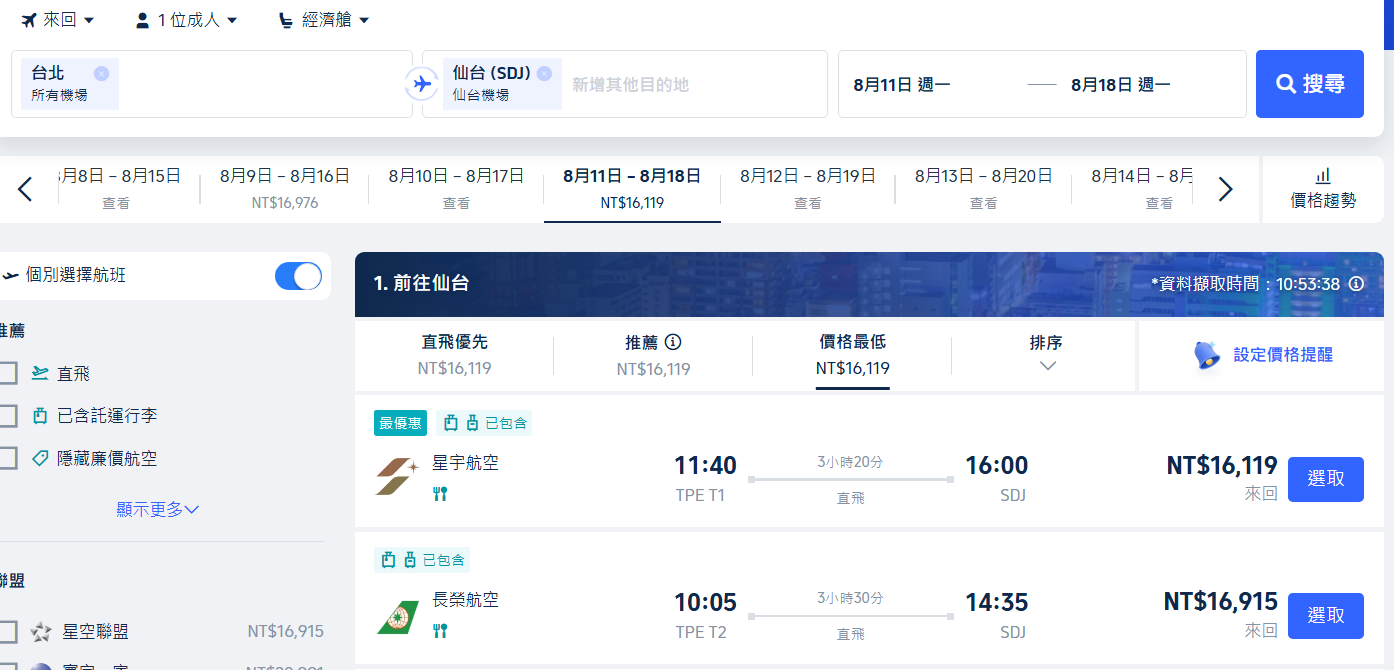Screen dimensions: 1394x670
Task: Show later dates with the right arrow
Action: tap(1225, 189)
